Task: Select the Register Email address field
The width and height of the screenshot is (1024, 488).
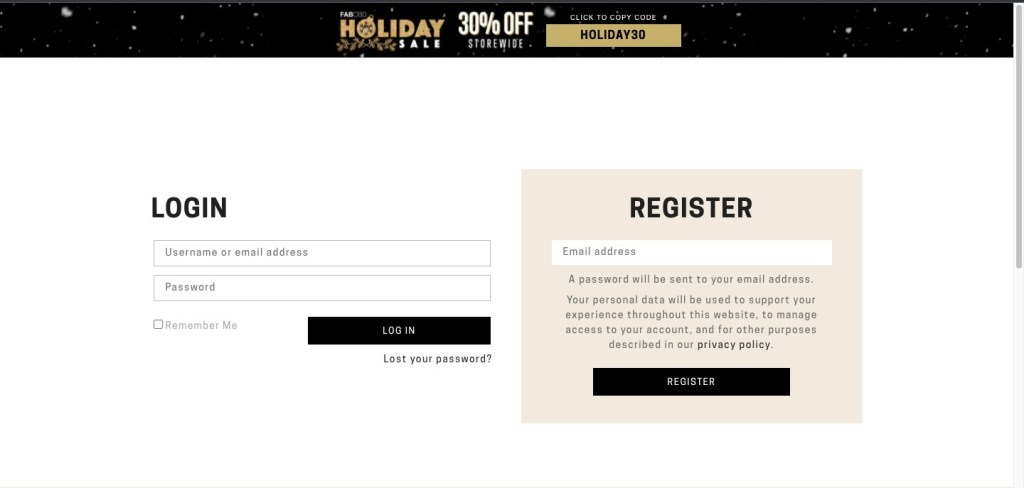Action: coord(691,252)
